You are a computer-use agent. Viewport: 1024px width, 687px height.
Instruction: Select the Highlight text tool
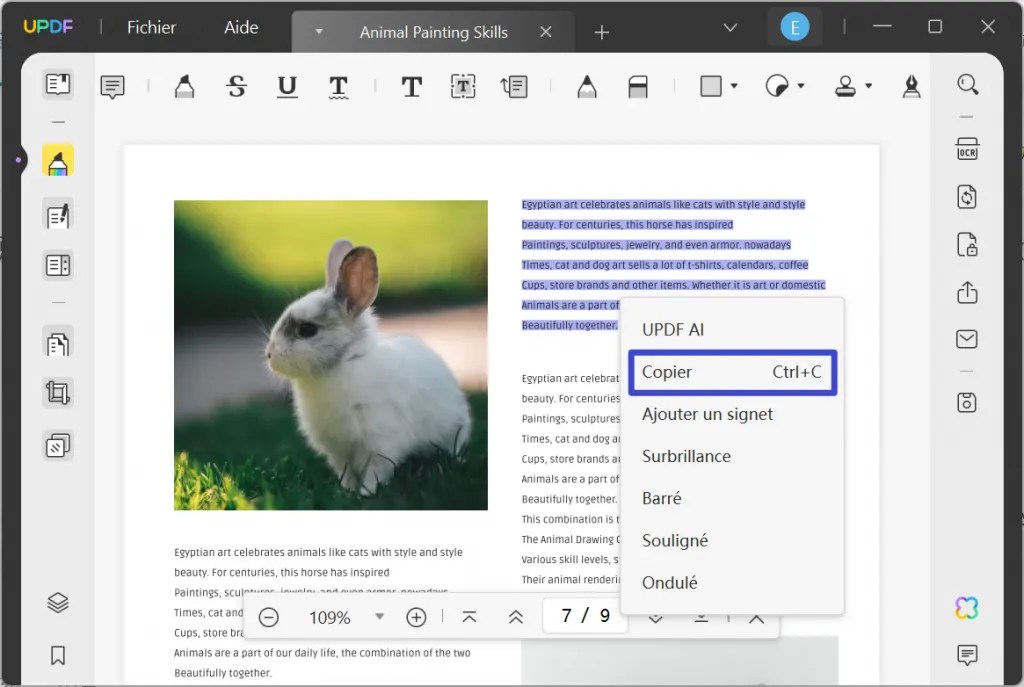tap(184, 86)
